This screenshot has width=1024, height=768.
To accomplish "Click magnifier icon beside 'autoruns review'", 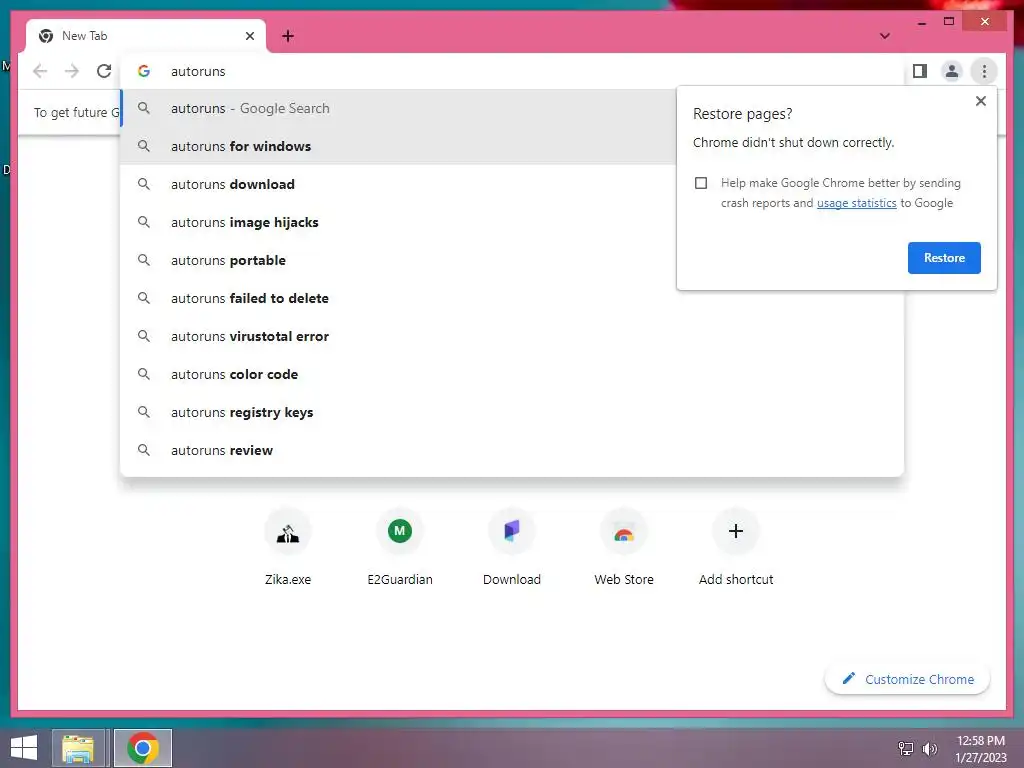I will 144,450.
